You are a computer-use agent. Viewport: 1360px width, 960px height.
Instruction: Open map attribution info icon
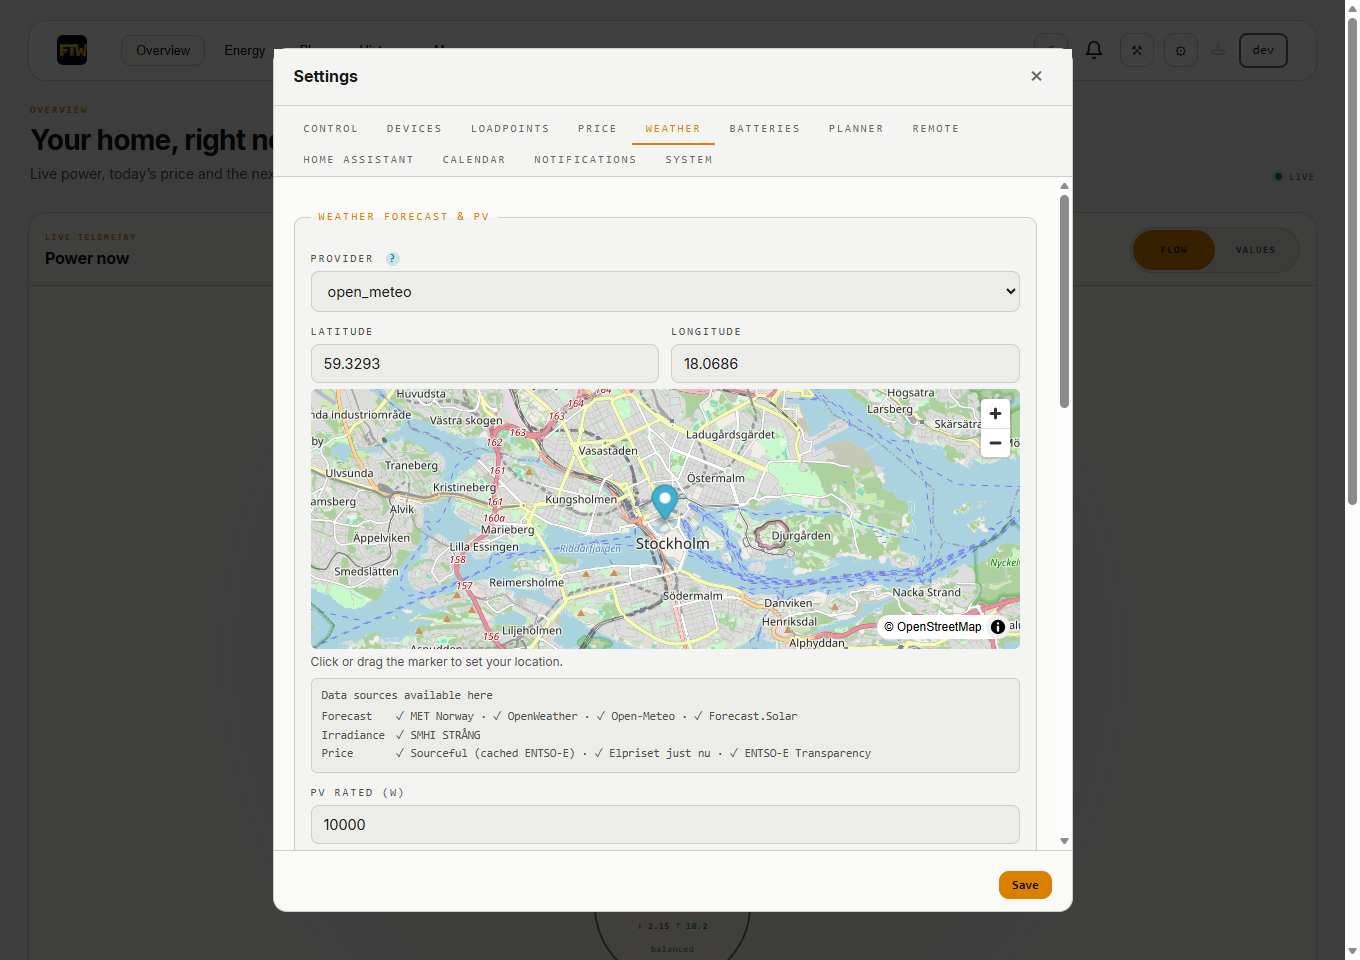pos(998,627)
